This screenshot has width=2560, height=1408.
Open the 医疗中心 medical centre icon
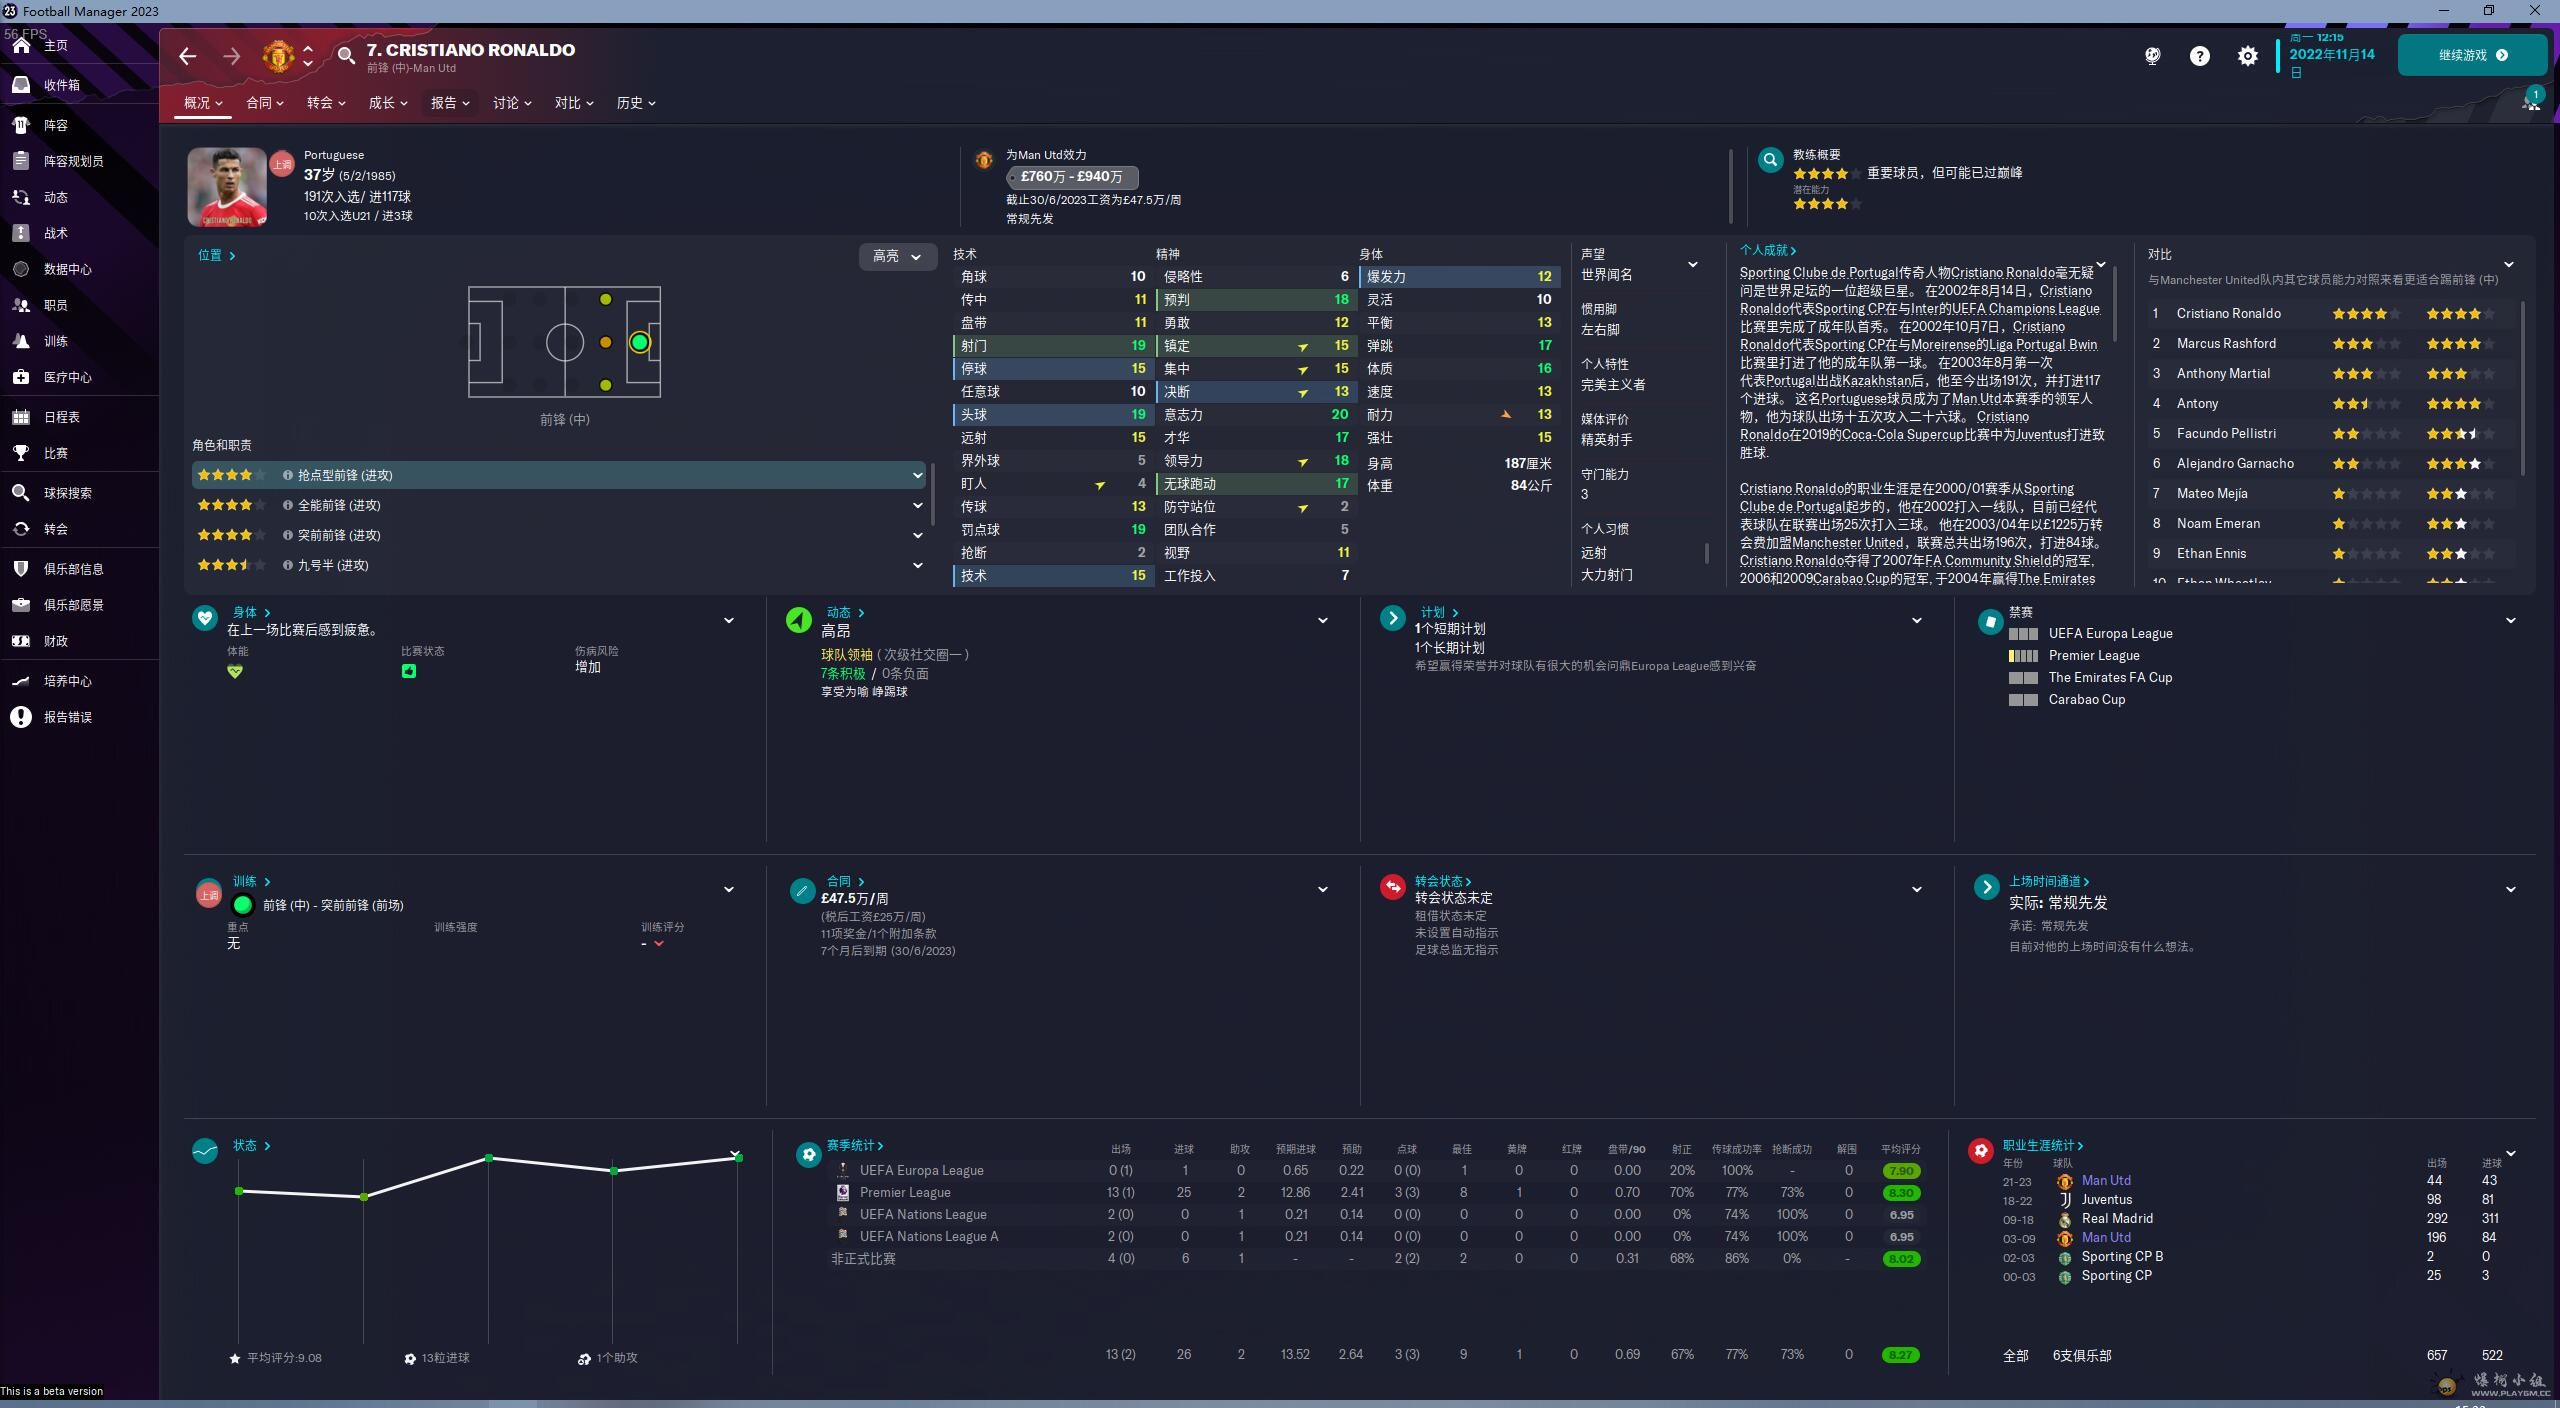point(21,377)
